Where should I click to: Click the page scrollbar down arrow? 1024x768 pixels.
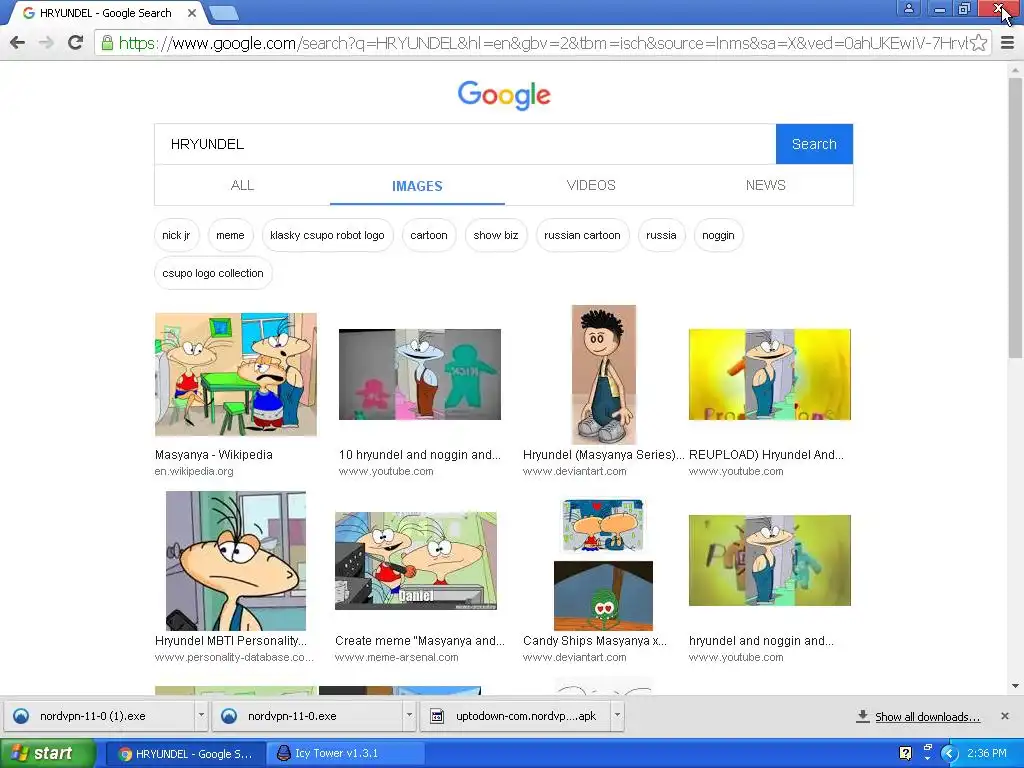coord(1015,686)
